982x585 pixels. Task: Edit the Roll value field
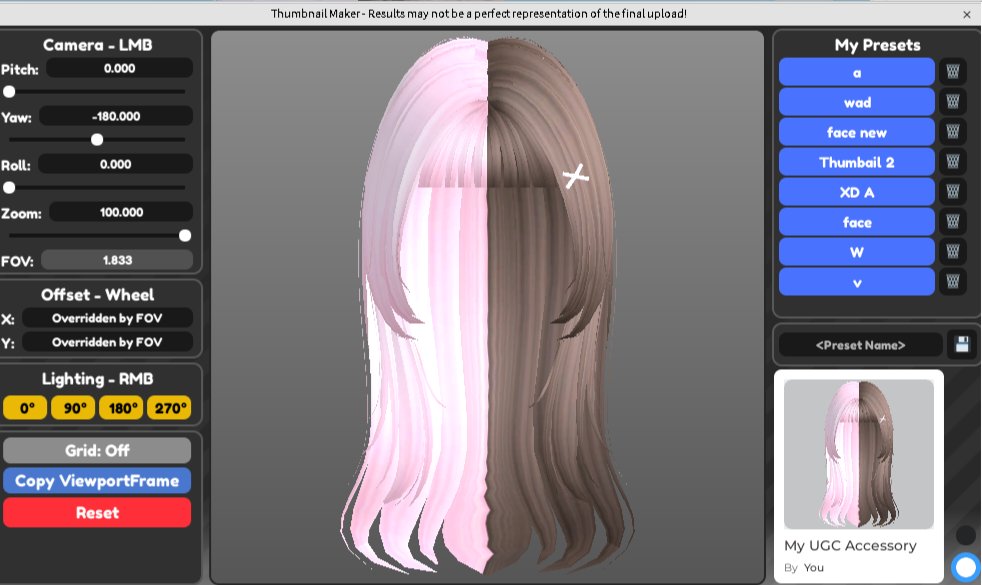click(116, 164)
